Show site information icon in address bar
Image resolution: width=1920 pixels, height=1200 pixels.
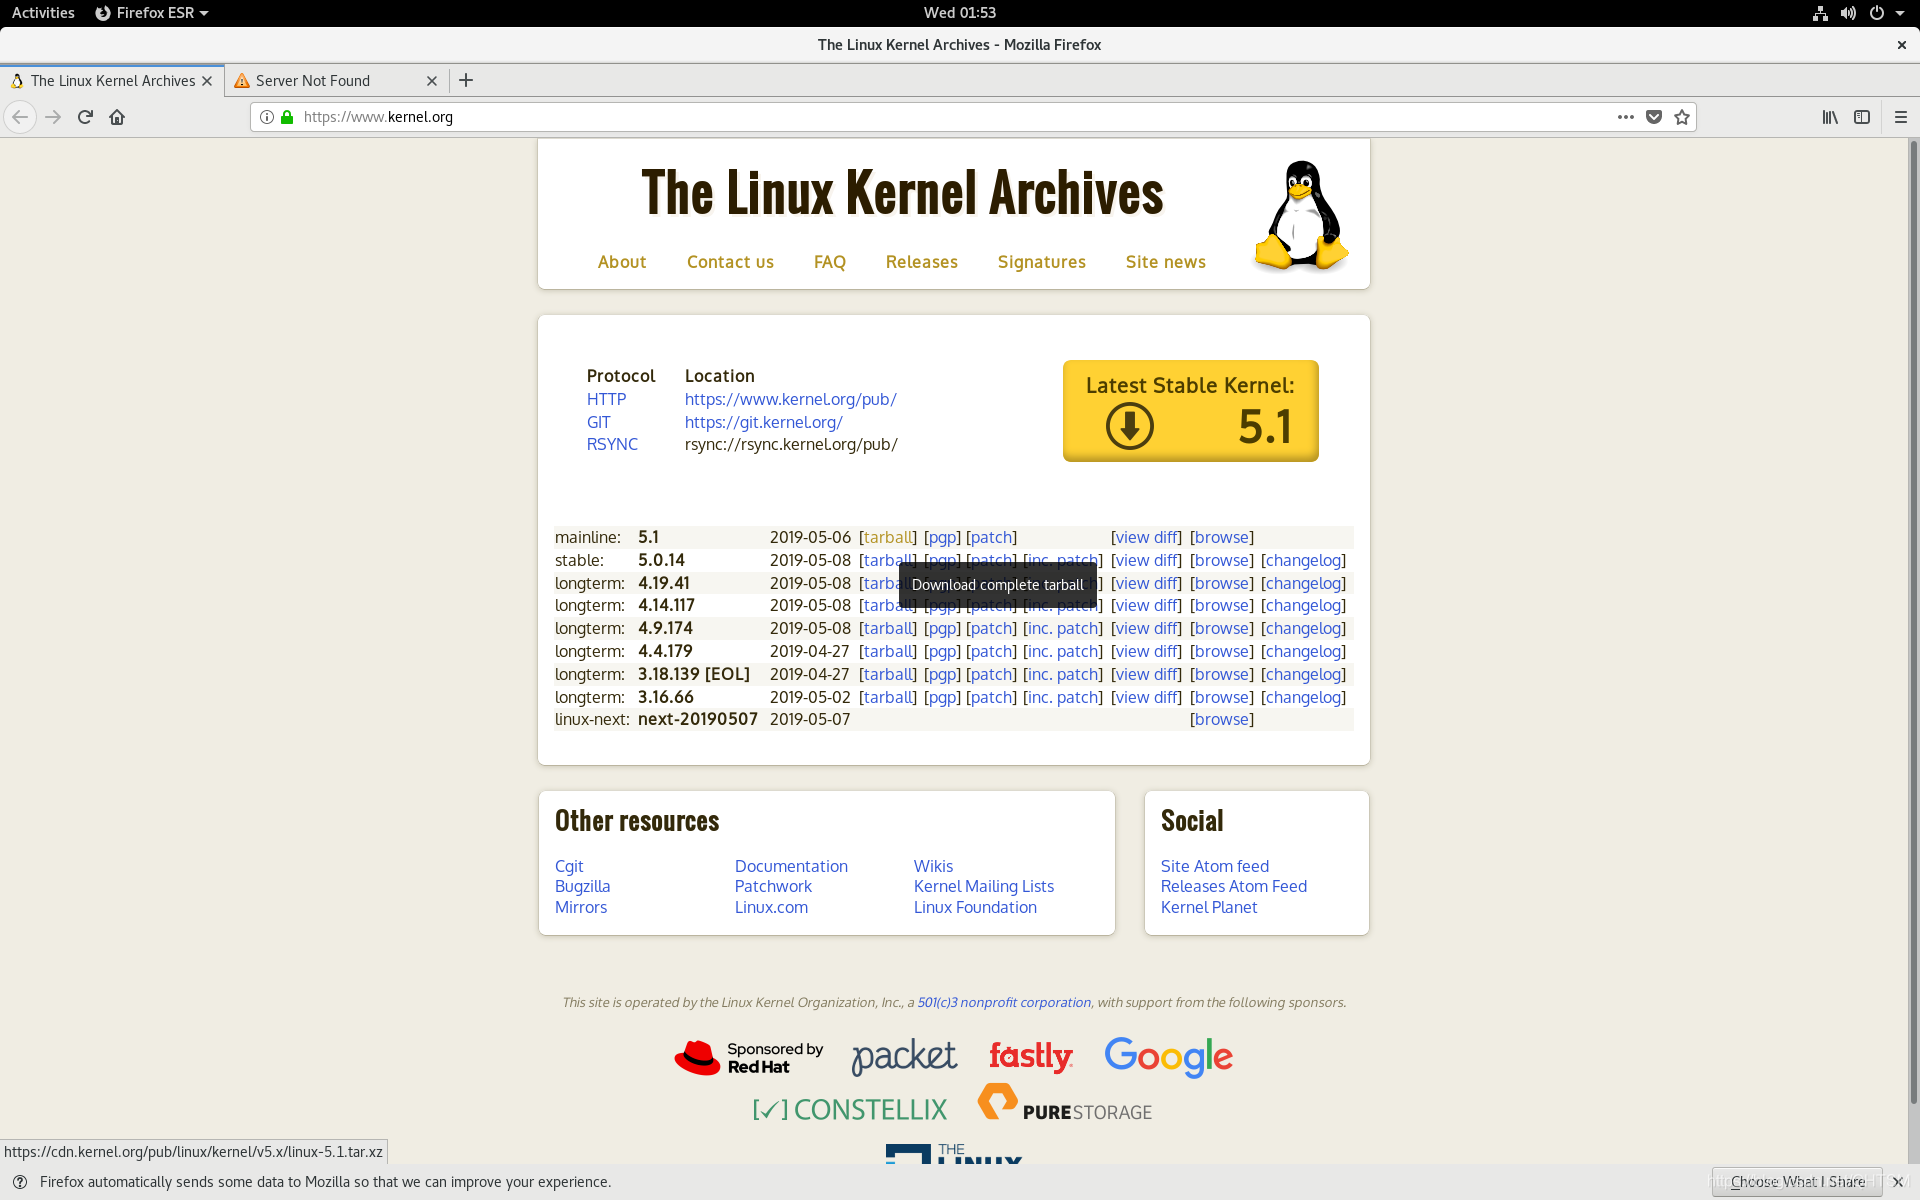click(x=267, y=117)
